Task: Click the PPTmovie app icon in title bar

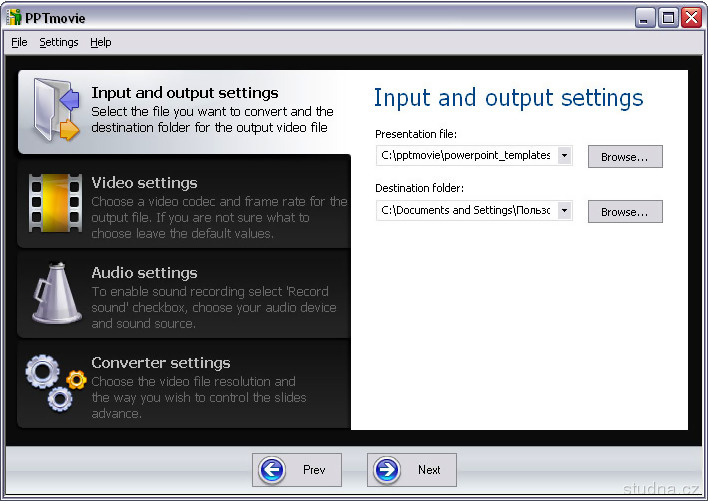Action: coord(14,16)
